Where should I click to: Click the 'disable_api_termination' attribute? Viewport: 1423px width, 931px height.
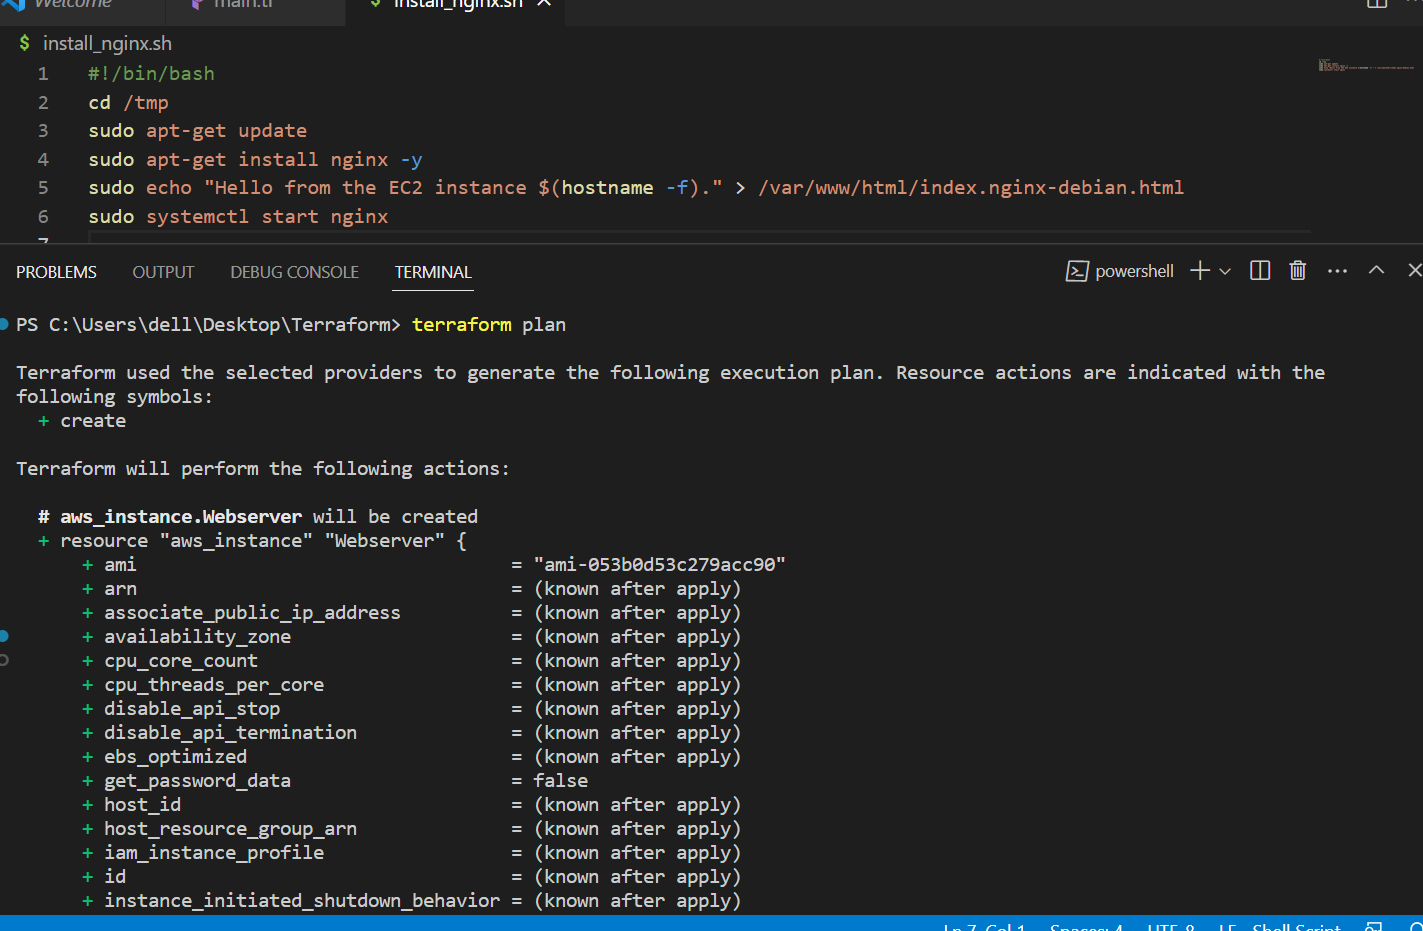(230, 732)
